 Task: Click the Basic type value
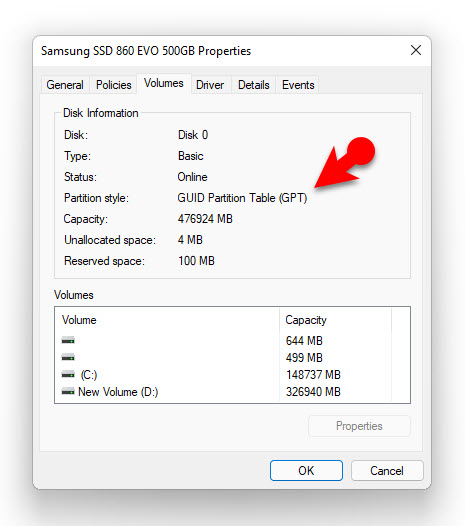[191, 156]
